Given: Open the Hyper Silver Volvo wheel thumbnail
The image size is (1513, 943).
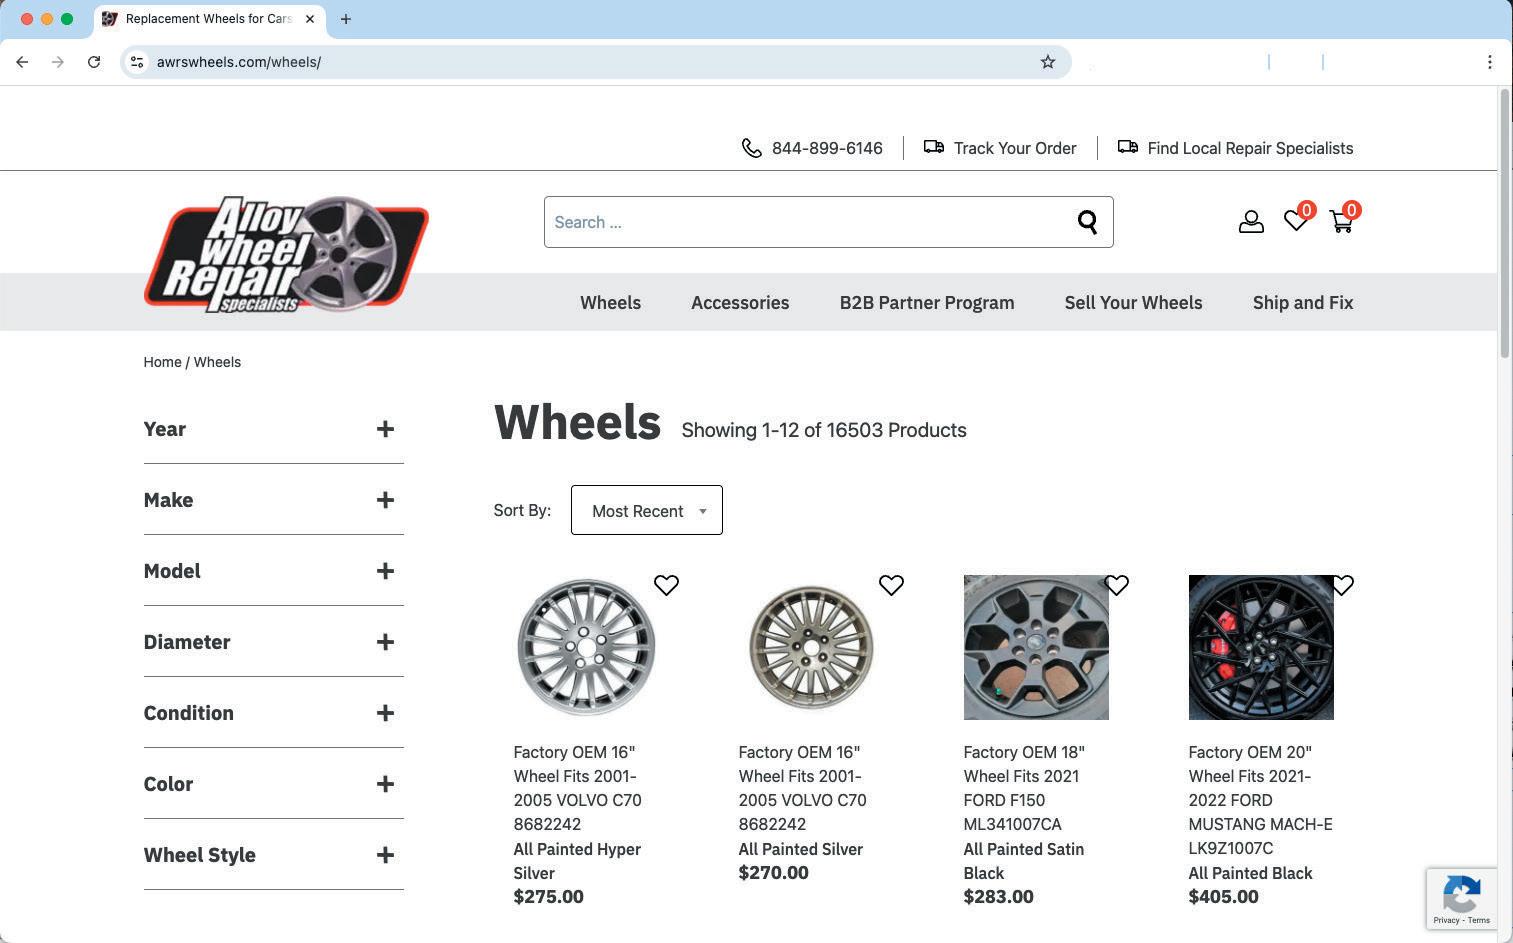Looking at the screenshot, I should [x=586, y=647].
